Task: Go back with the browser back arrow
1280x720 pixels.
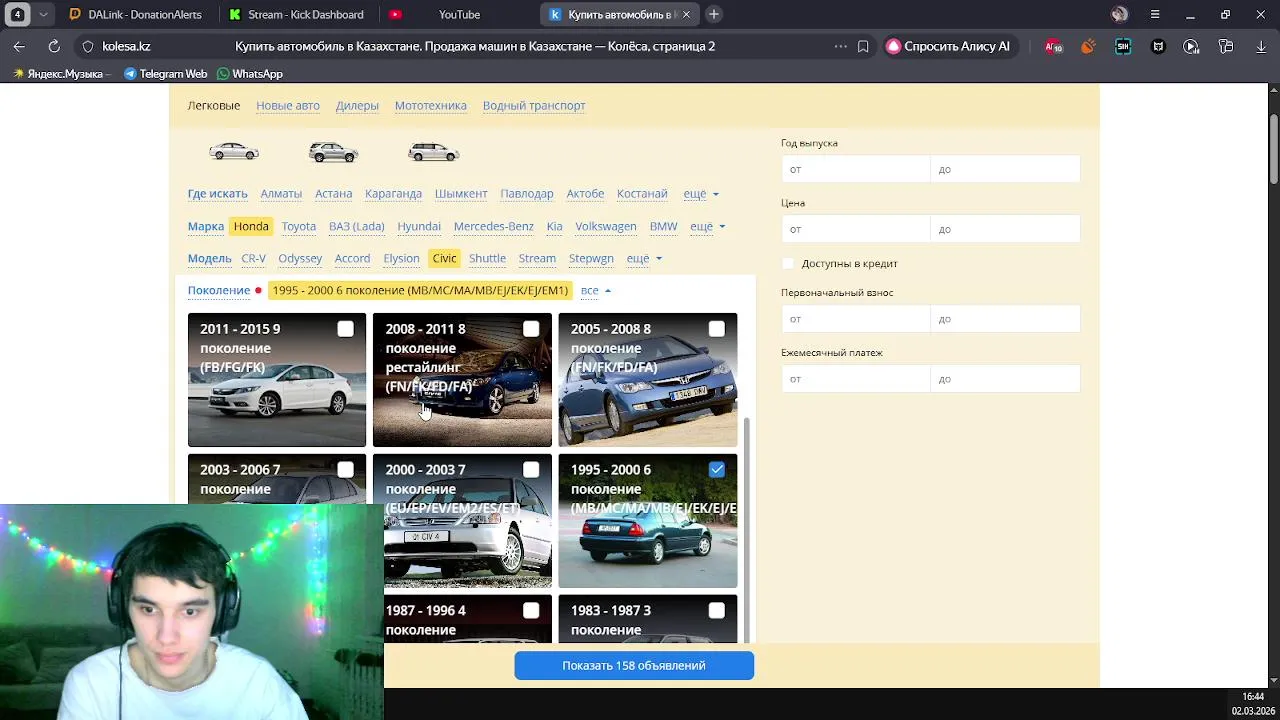Action: (x=19, y=46)
